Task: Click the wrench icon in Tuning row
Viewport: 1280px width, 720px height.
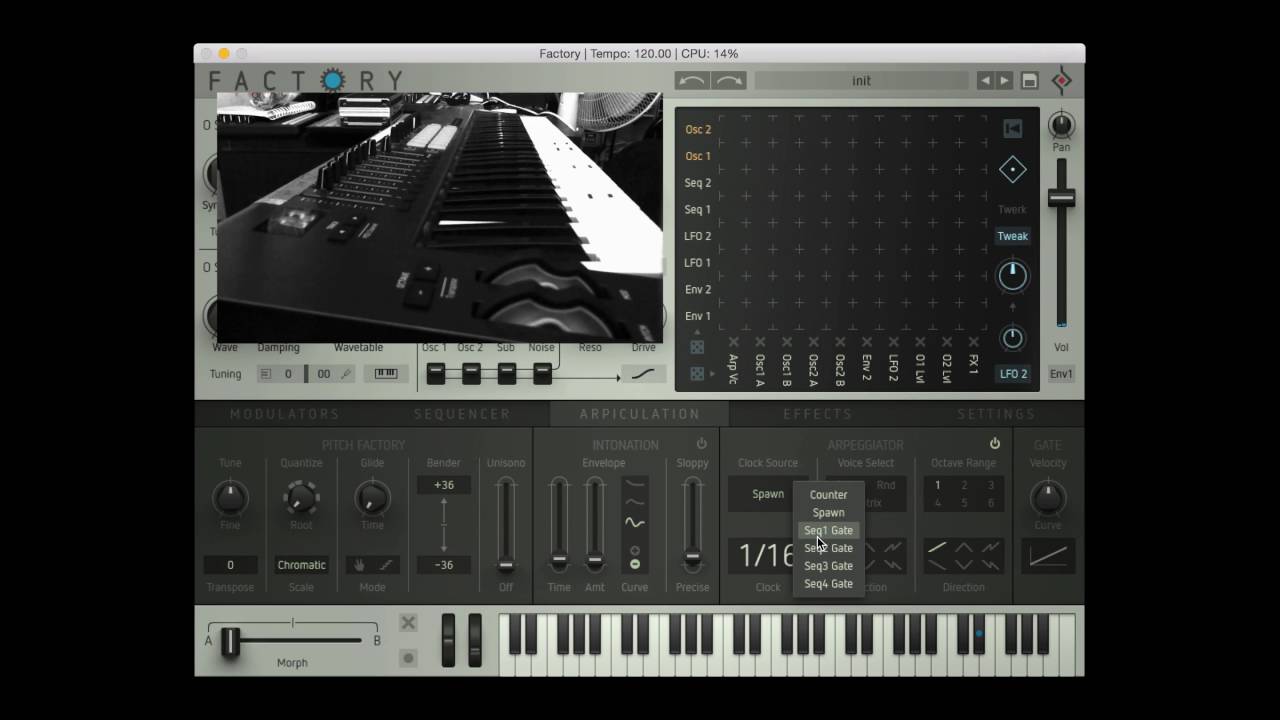Action: [x=346, y=374]
